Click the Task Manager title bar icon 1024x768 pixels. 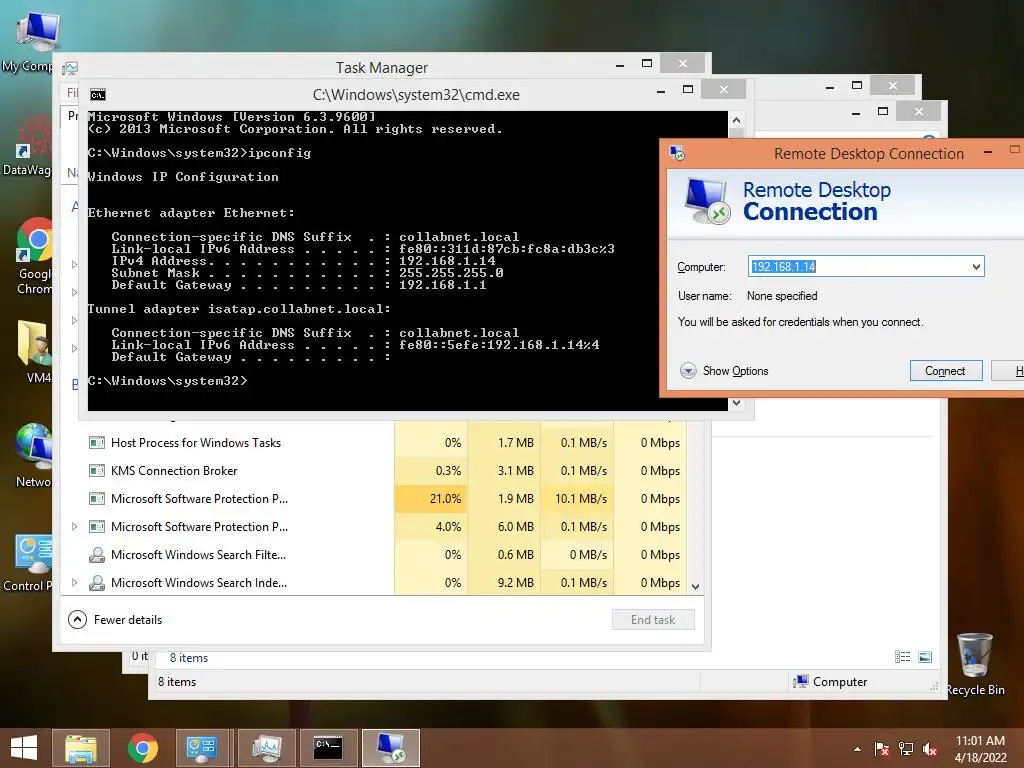(71, 68)
